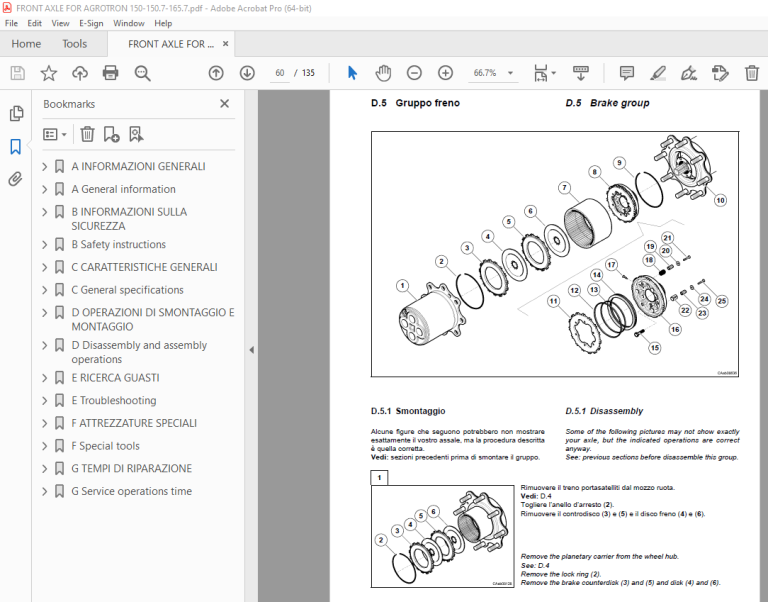Open bookmarks options list dropdown
The image size is (768, 602).
tap(55, 134)
